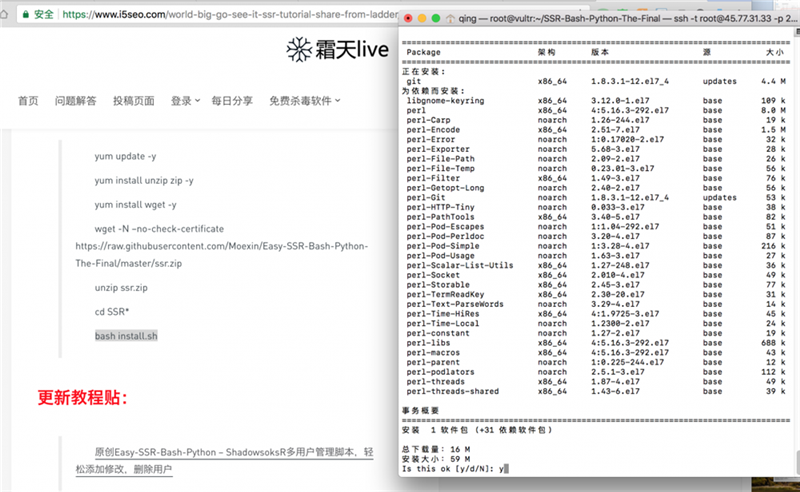Click the 'unzip ssr.zip' command text
The image size is (800, 492).
click(x=121, y=287)
